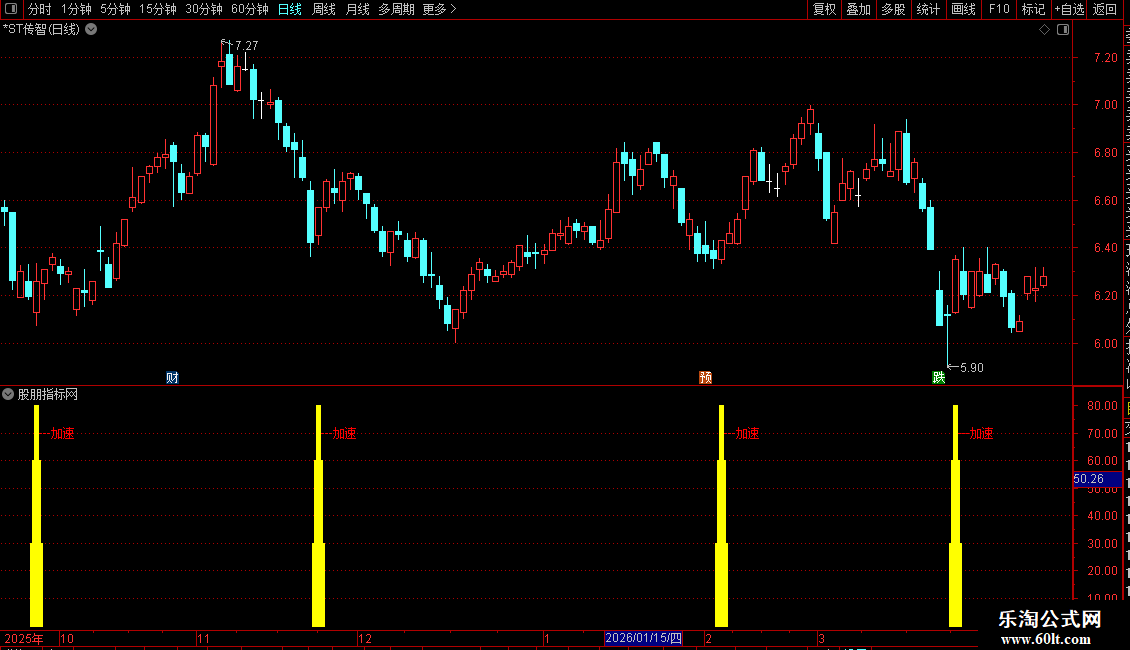Toggle the side panel icon at chart top right
1130x650 pixels.
[x=1063, y=30]
